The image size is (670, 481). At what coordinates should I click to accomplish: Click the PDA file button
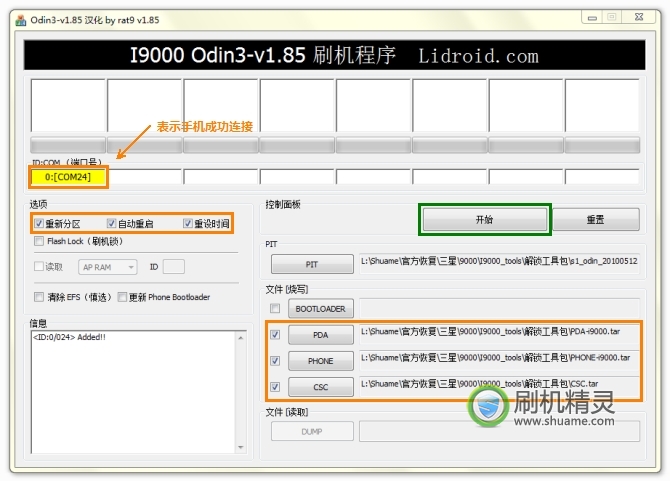(x=320, y=334)
